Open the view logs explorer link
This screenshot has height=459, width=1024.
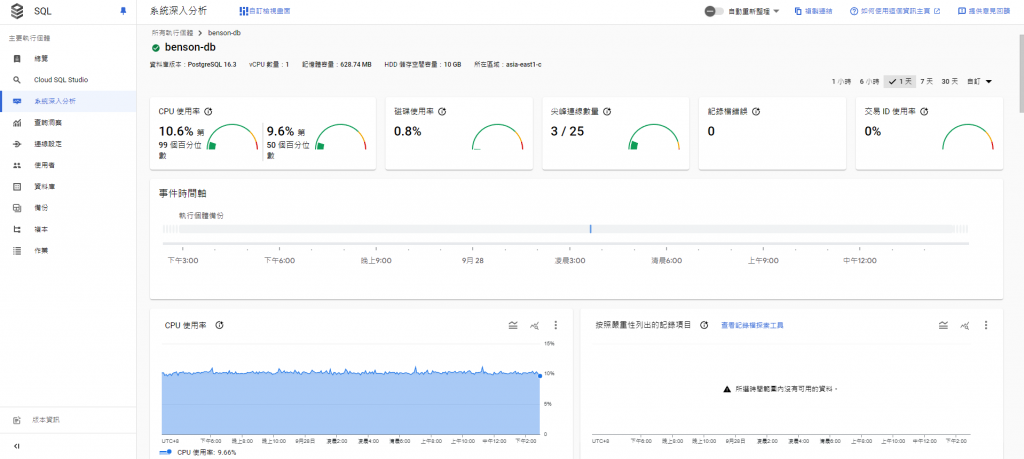752,325
